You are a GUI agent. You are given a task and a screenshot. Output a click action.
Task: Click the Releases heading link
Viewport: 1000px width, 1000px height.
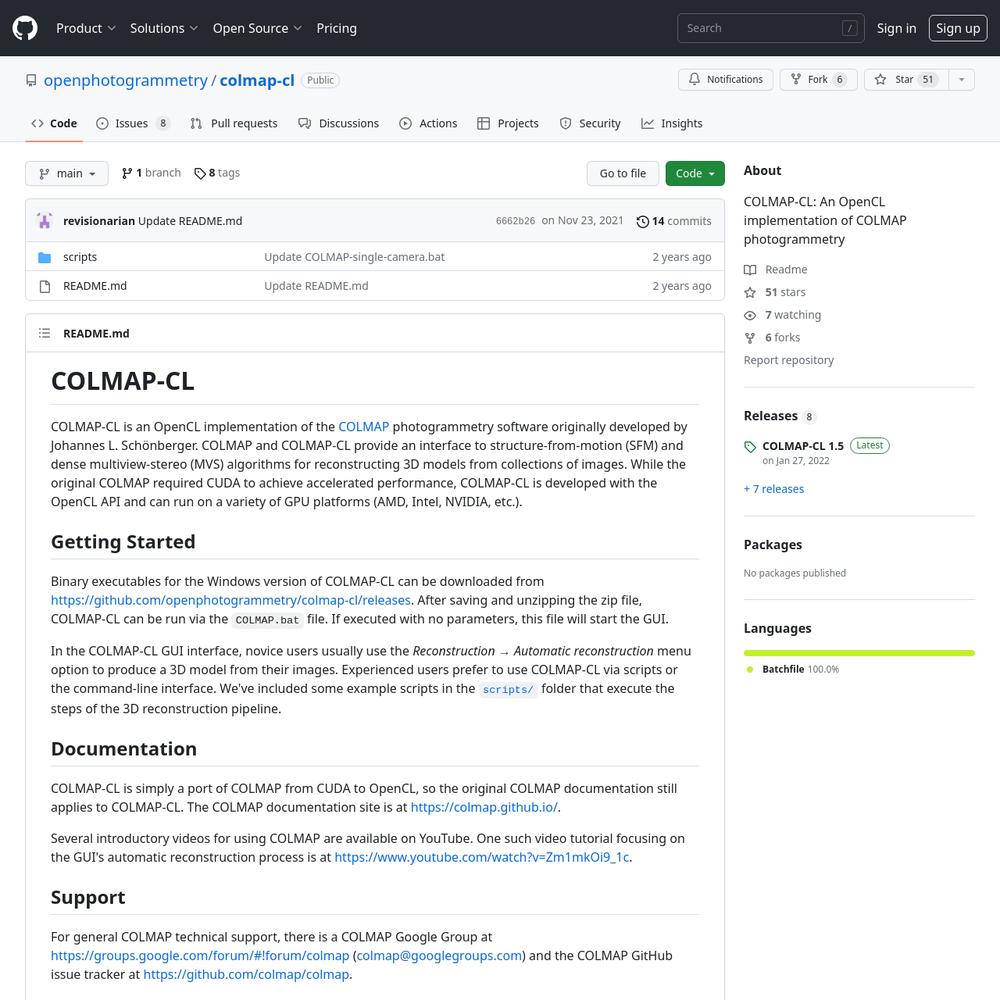[x=770, y=416]
